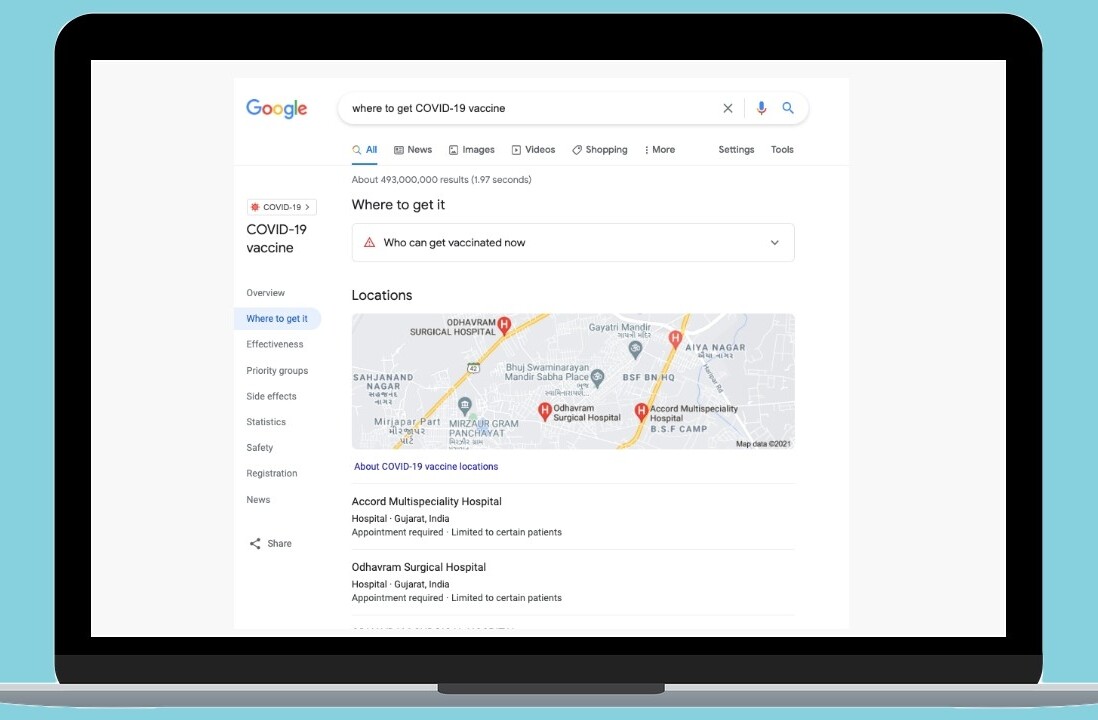Click the Aiya Nagar hospital map marker
1098x720 pixels.
[x=675, y=339]
